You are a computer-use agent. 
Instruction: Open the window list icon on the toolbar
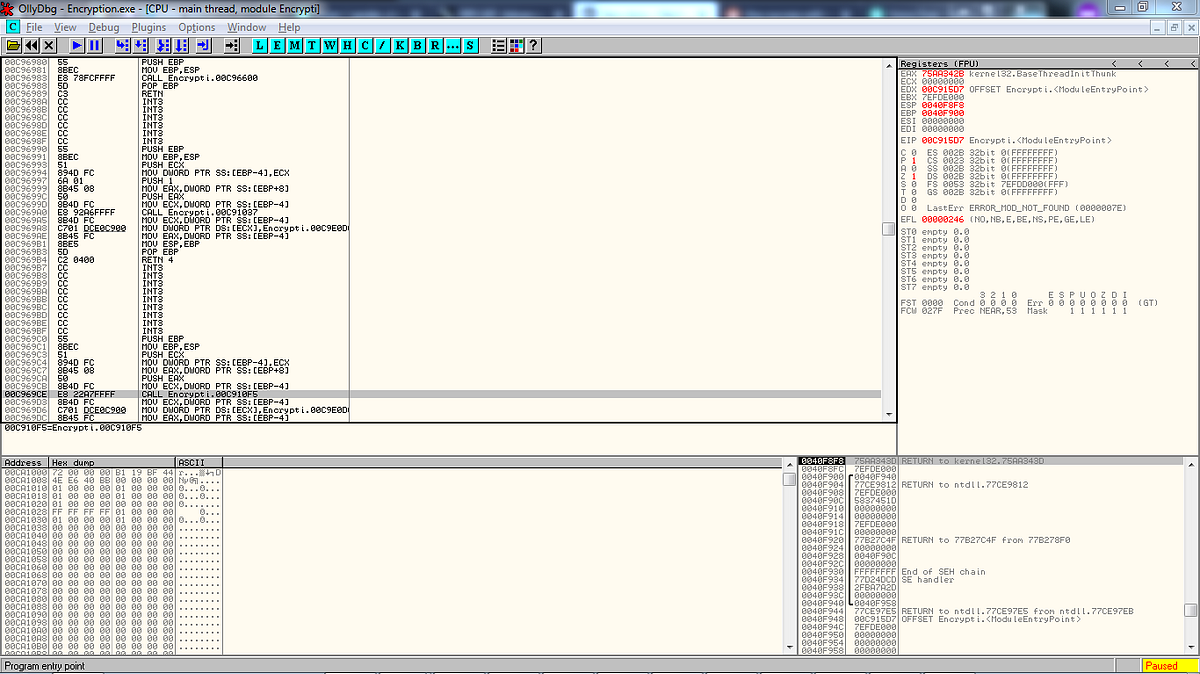click(497, 45)
